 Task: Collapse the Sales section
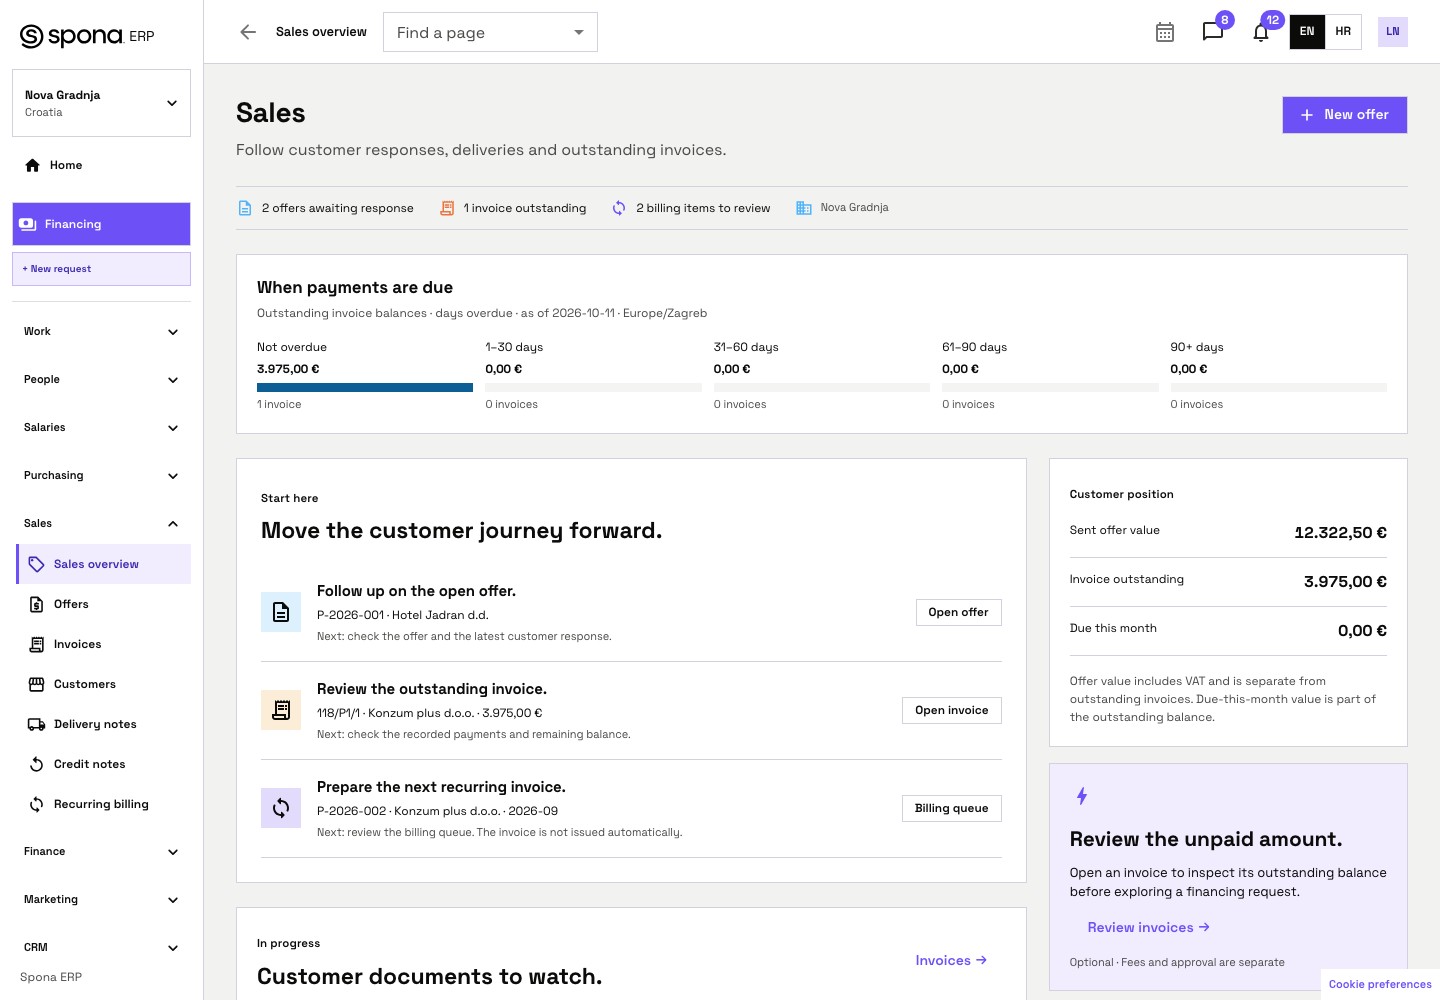pos(101,523)
